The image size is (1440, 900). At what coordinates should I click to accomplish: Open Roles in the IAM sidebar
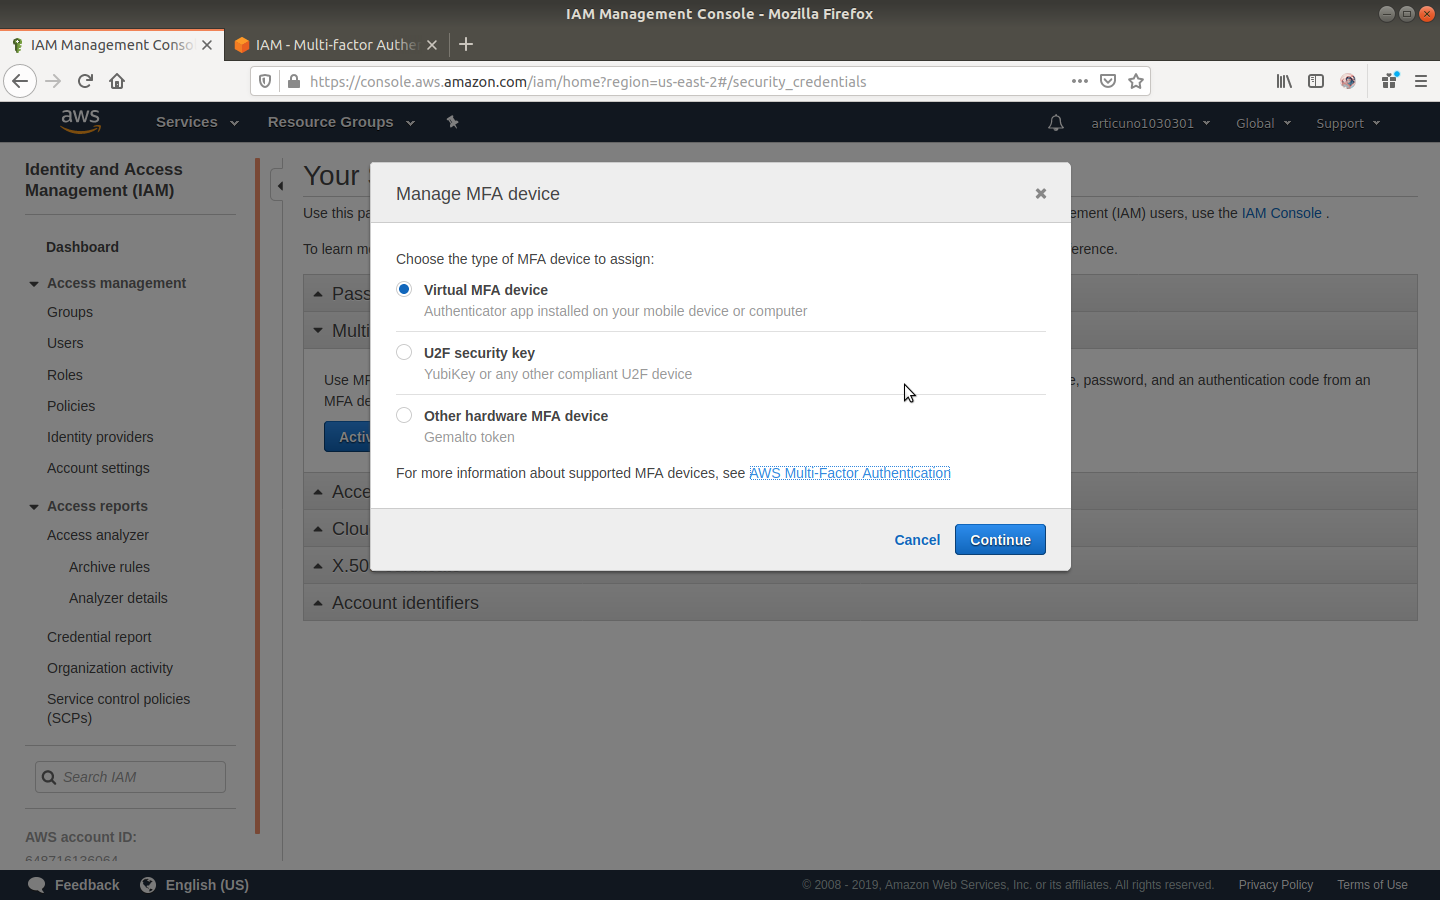(x=65, y=375)
